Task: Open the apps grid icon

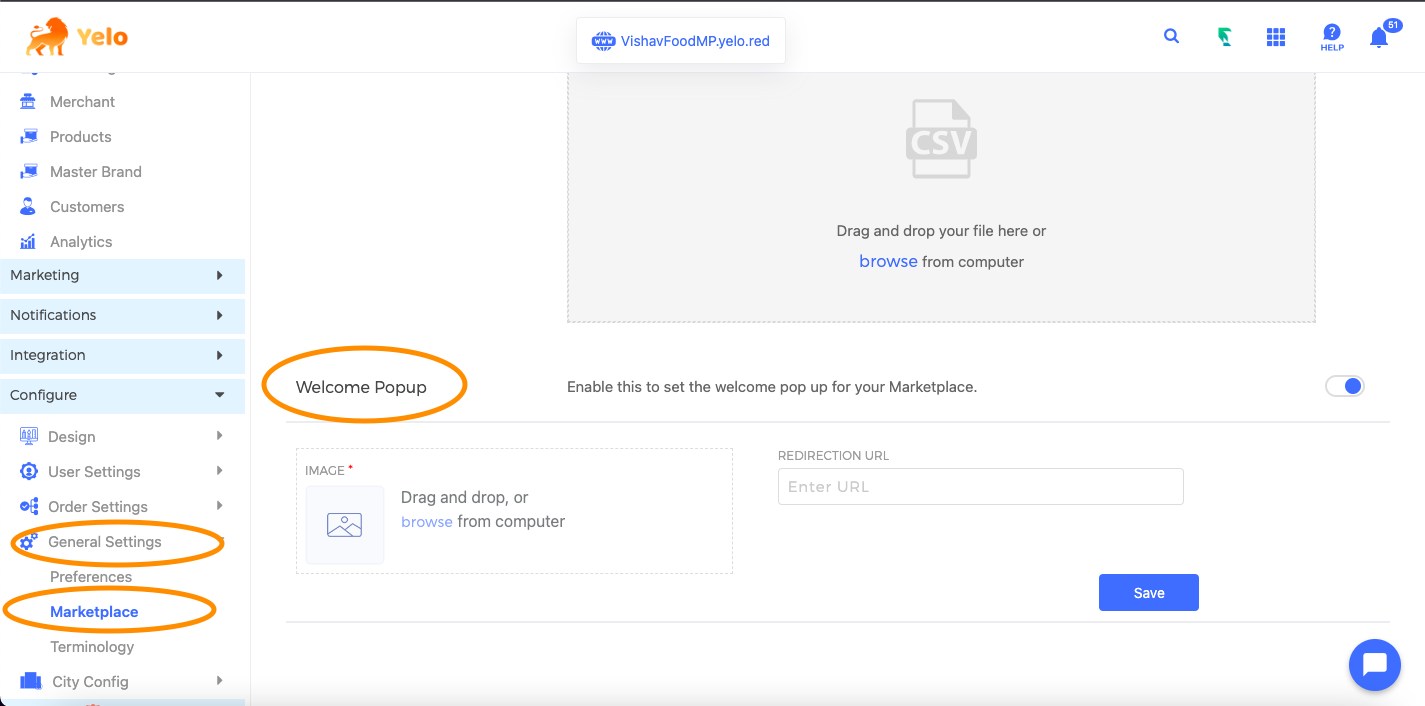Action: point(1275,37)
